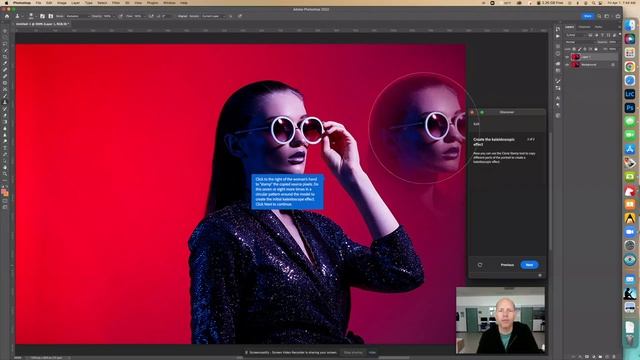Open Lightroom Classic from the dock
Screen dimensions: 640x360
(x=630, y=94)
